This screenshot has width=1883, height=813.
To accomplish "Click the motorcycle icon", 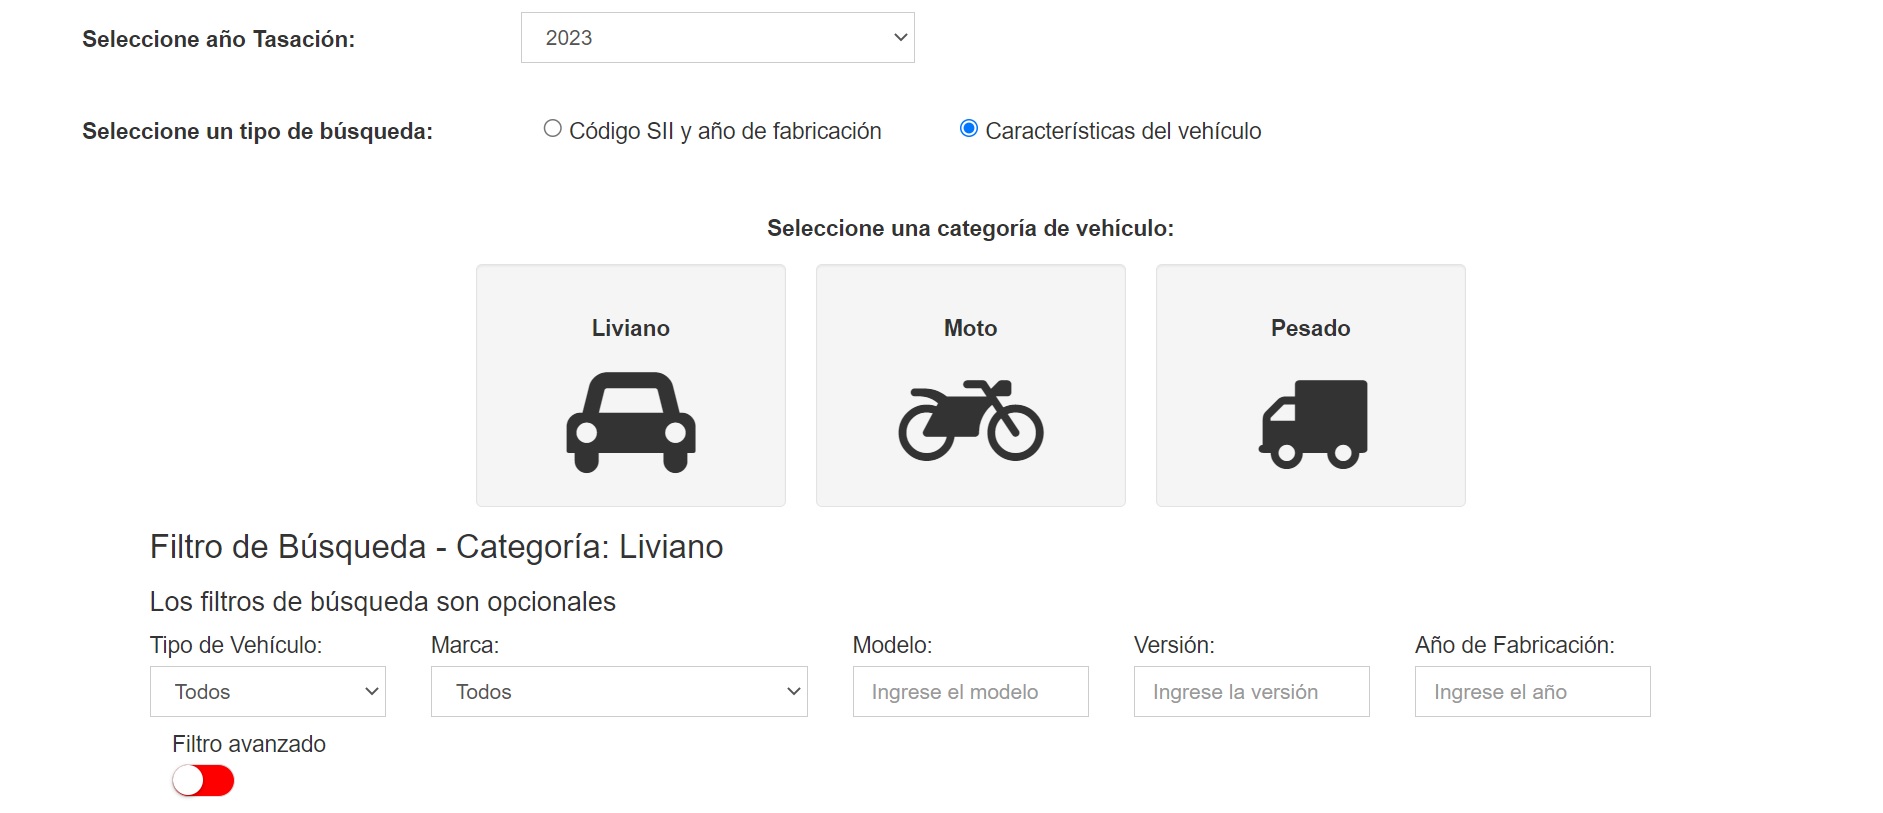I will [970, 420].
